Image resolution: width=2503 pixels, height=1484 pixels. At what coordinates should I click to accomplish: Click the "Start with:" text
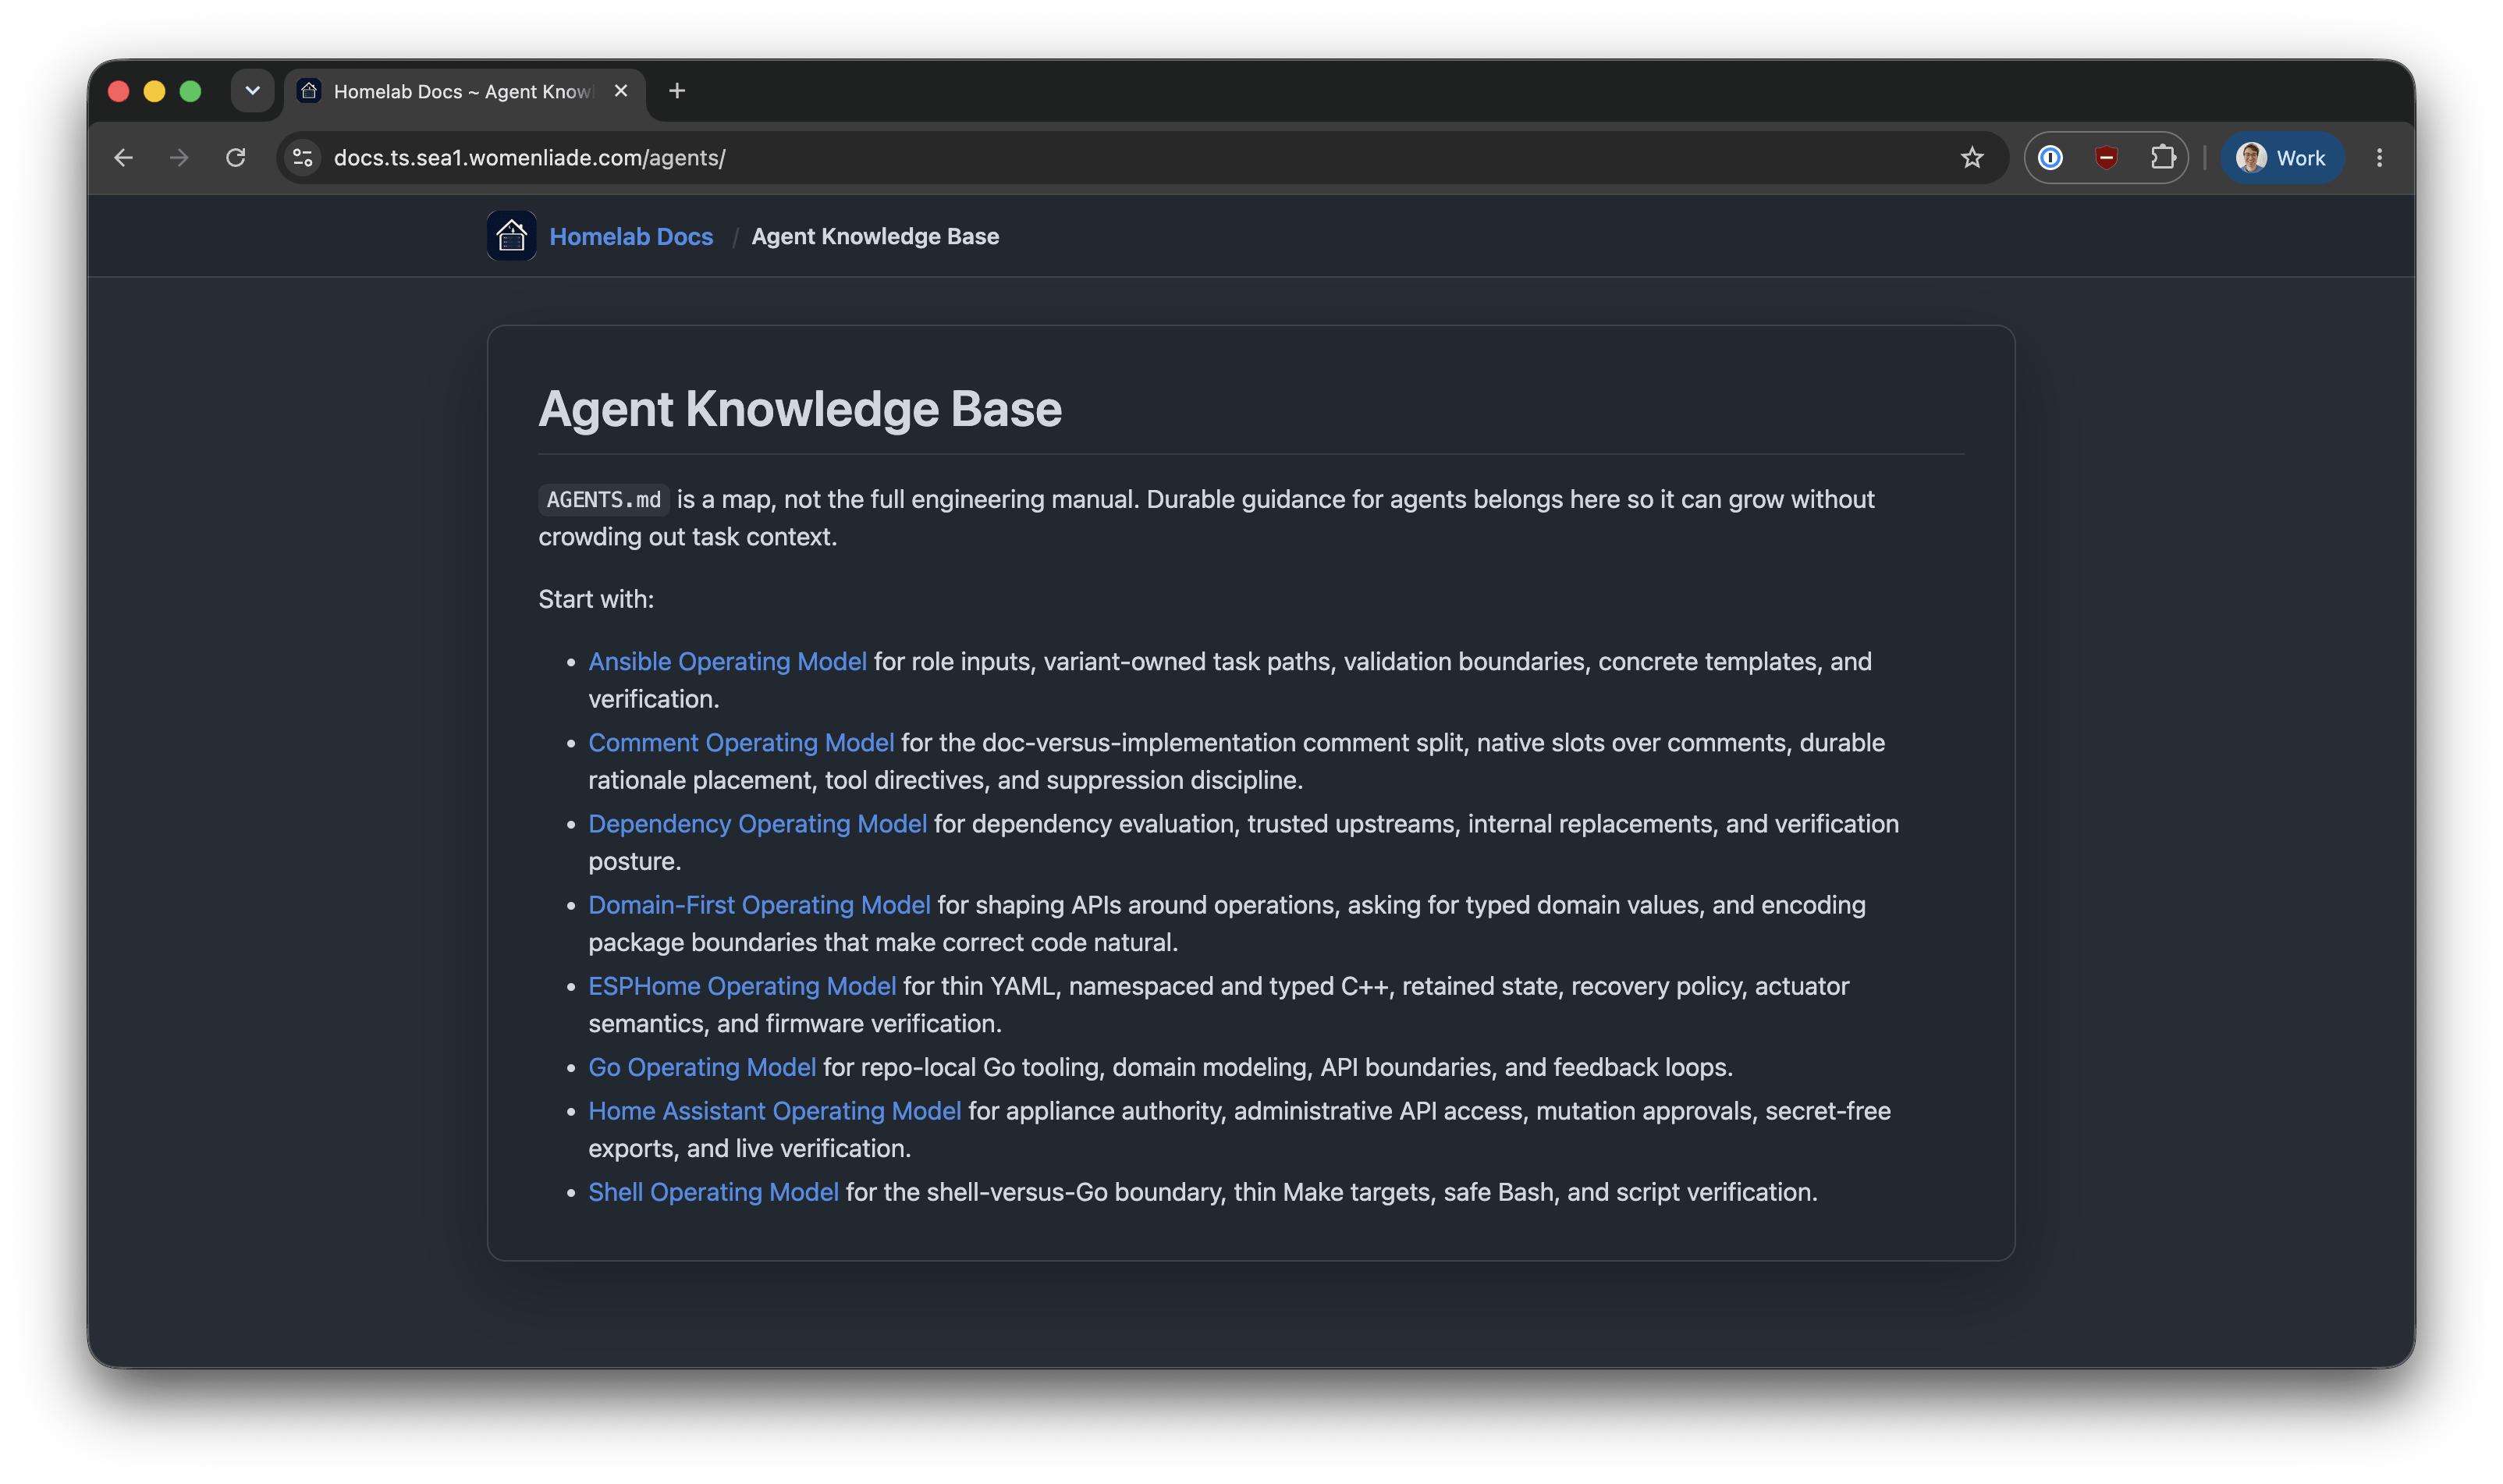pos(596,599)
